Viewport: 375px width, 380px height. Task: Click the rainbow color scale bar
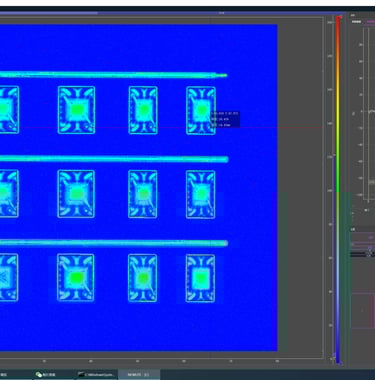(338, 190)
